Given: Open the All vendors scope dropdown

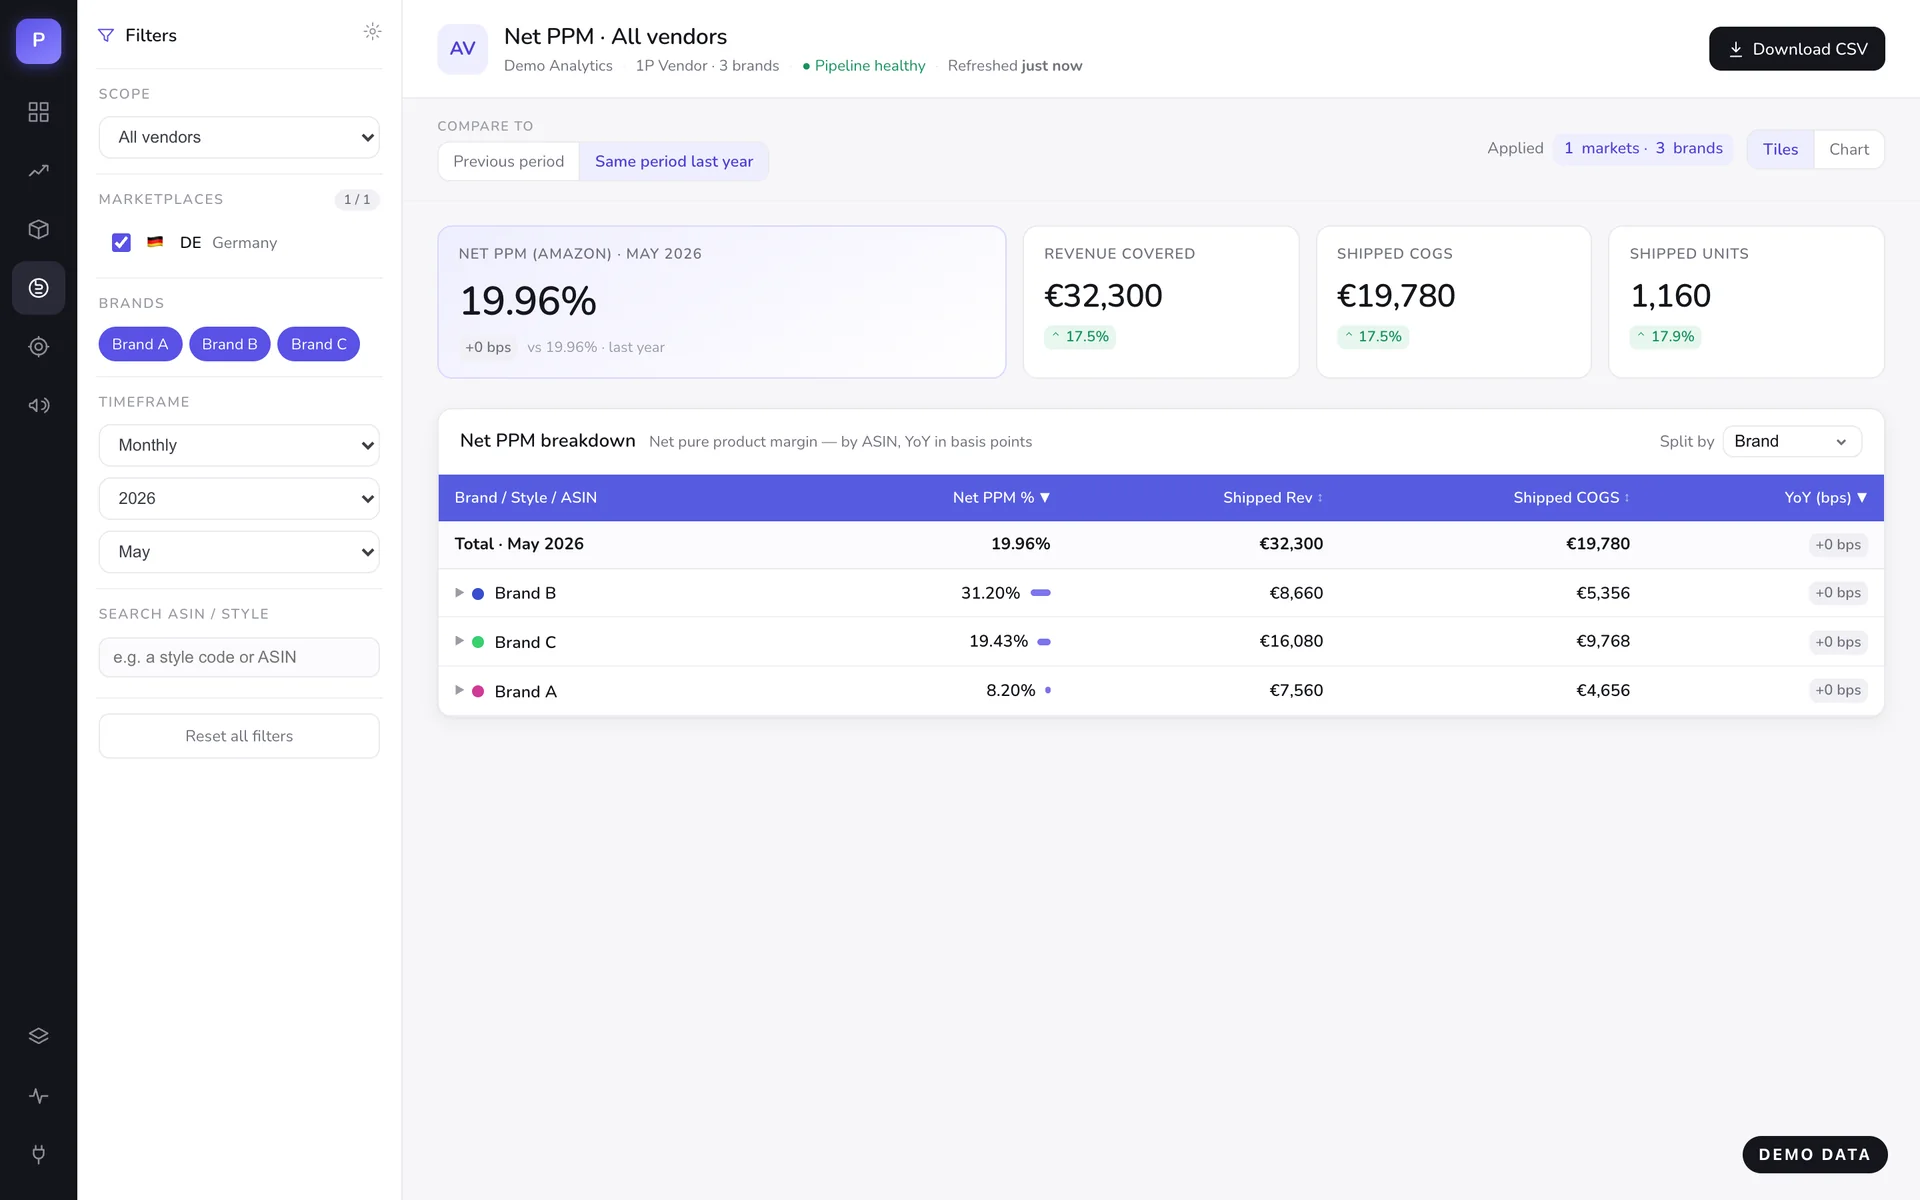Looking at the screenshot, I should point(239,137).
